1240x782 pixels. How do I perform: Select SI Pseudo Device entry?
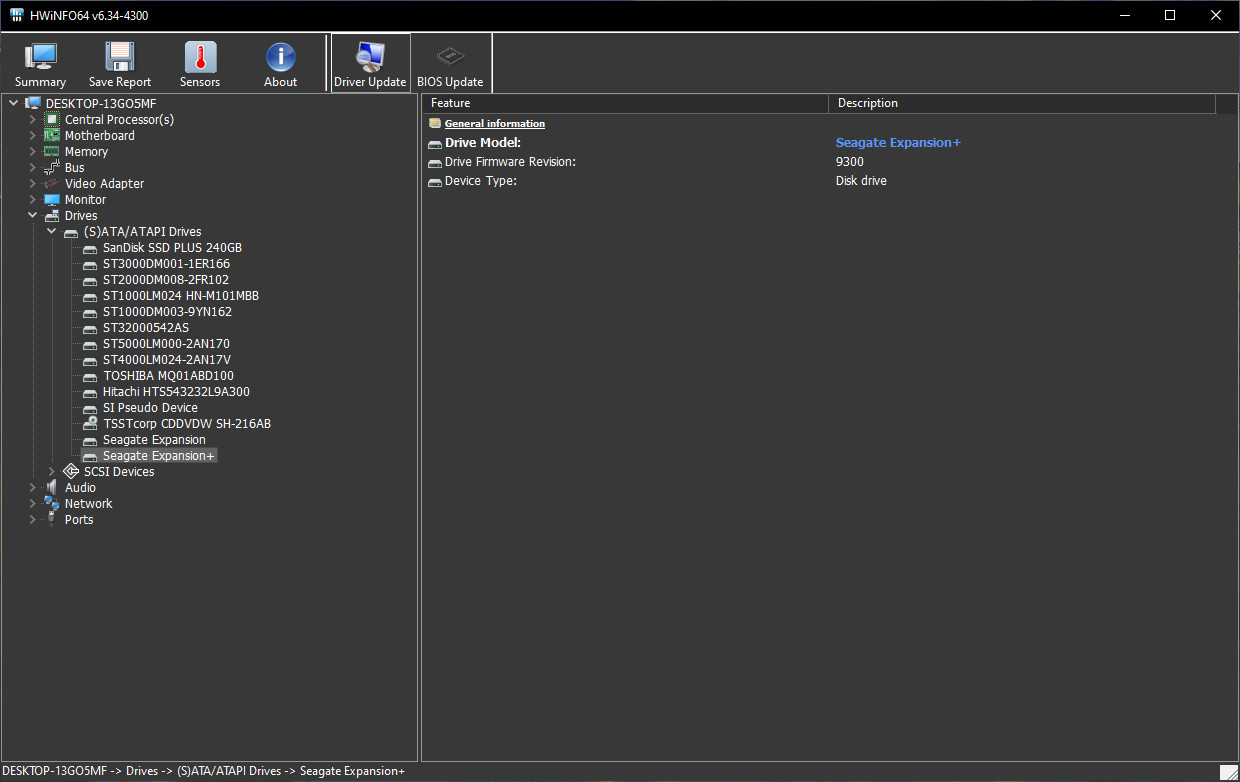150,408
